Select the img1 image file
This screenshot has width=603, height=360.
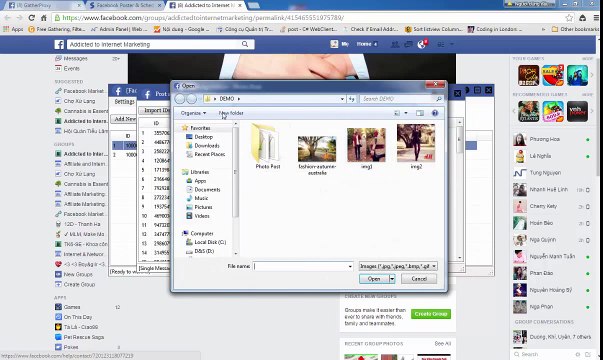(x=366, y=148)
